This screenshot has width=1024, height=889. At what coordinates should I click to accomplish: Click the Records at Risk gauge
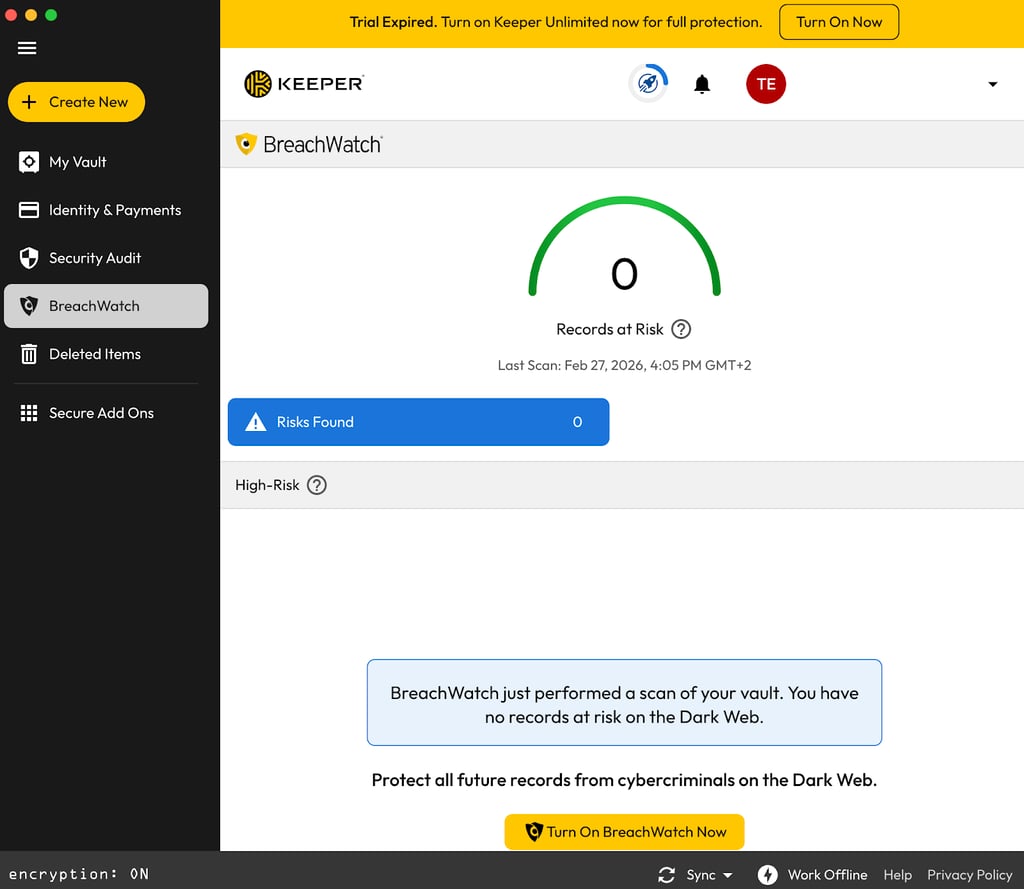624,248
